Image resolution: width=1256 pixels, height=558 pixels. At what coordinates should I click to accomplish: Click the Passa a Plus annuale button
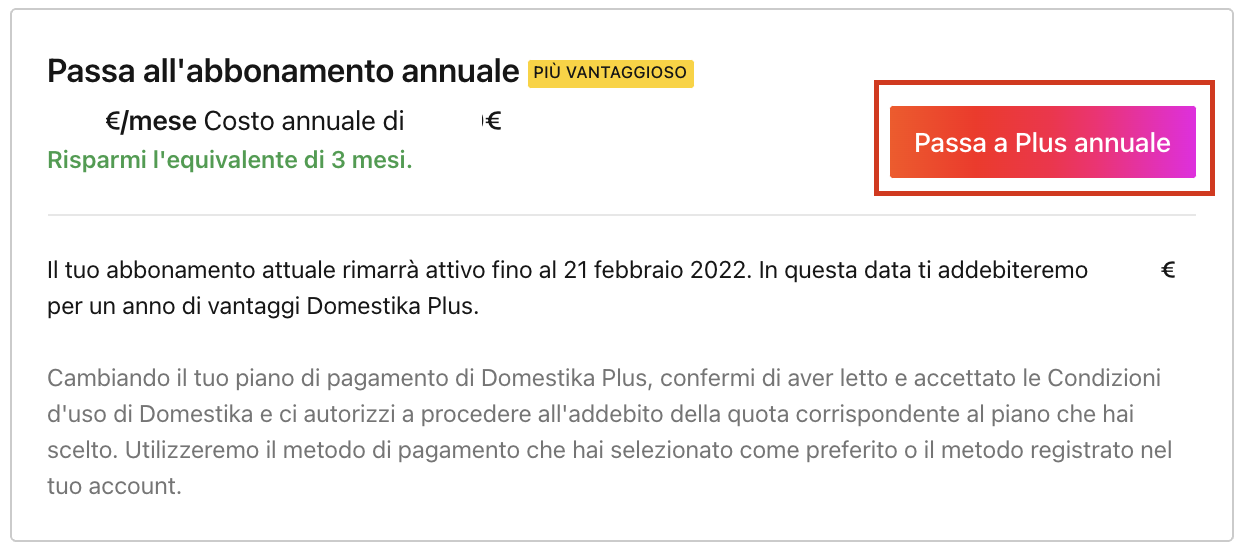point(1043,142)
